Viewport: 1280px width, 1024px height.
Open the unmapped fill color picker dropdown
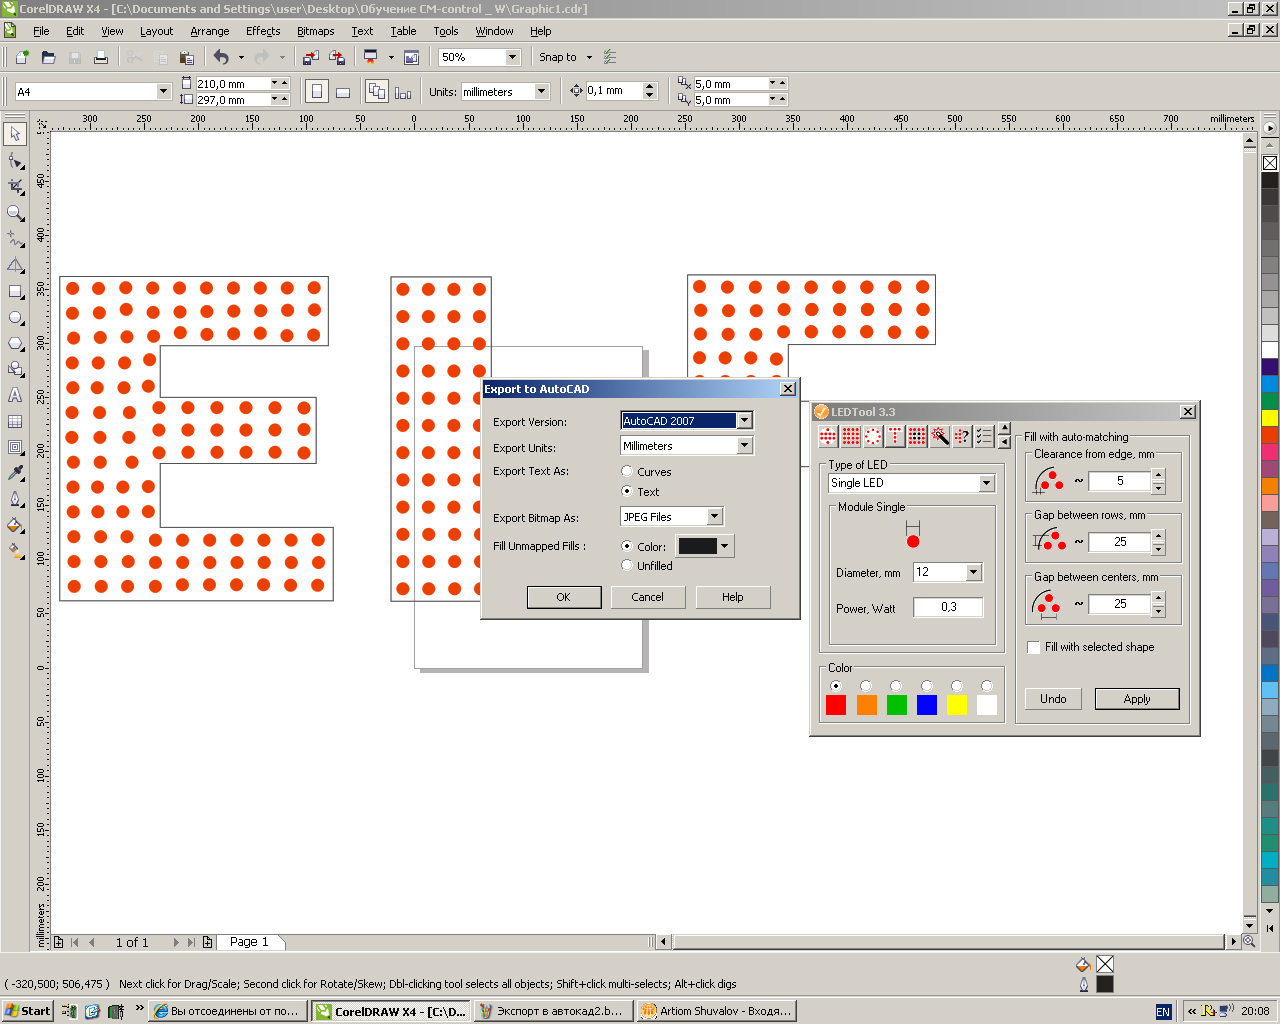pos(725,546)
